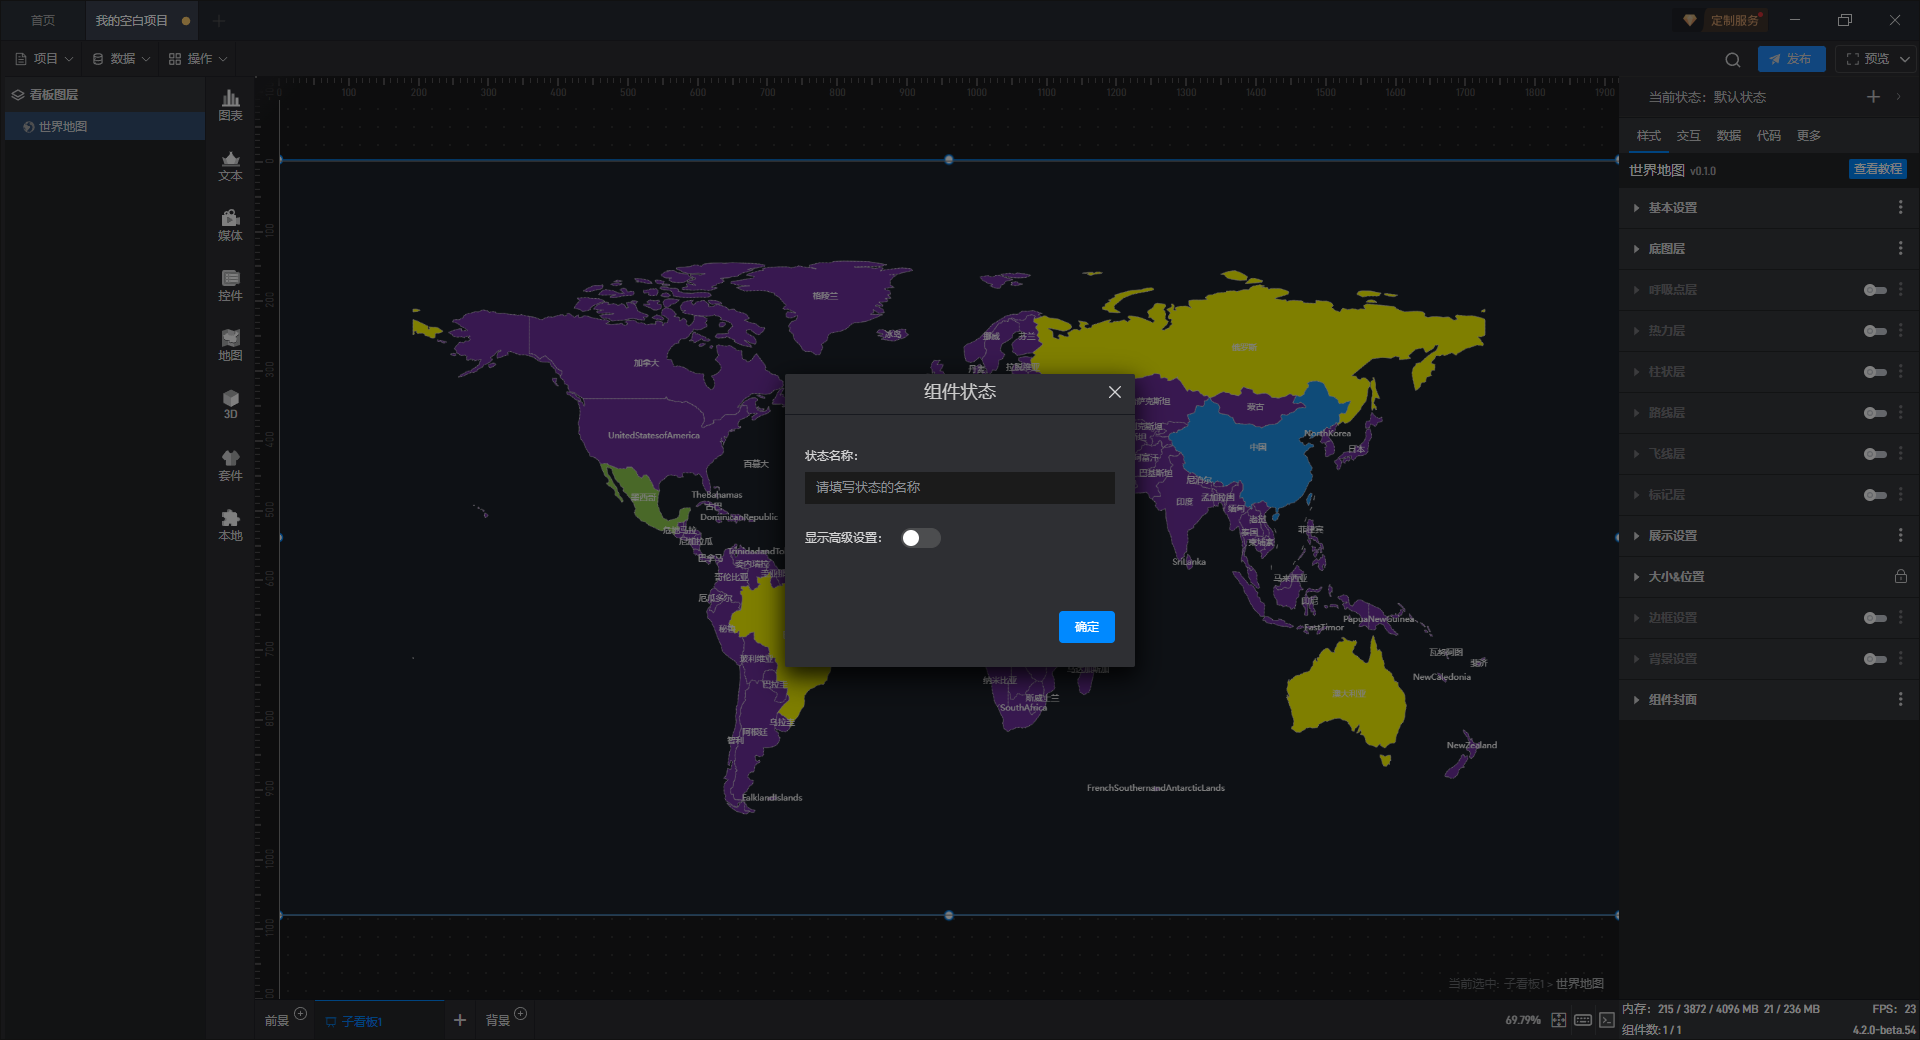
Task: Switch to the 数据 properties tab
Action: [1728, 135]
